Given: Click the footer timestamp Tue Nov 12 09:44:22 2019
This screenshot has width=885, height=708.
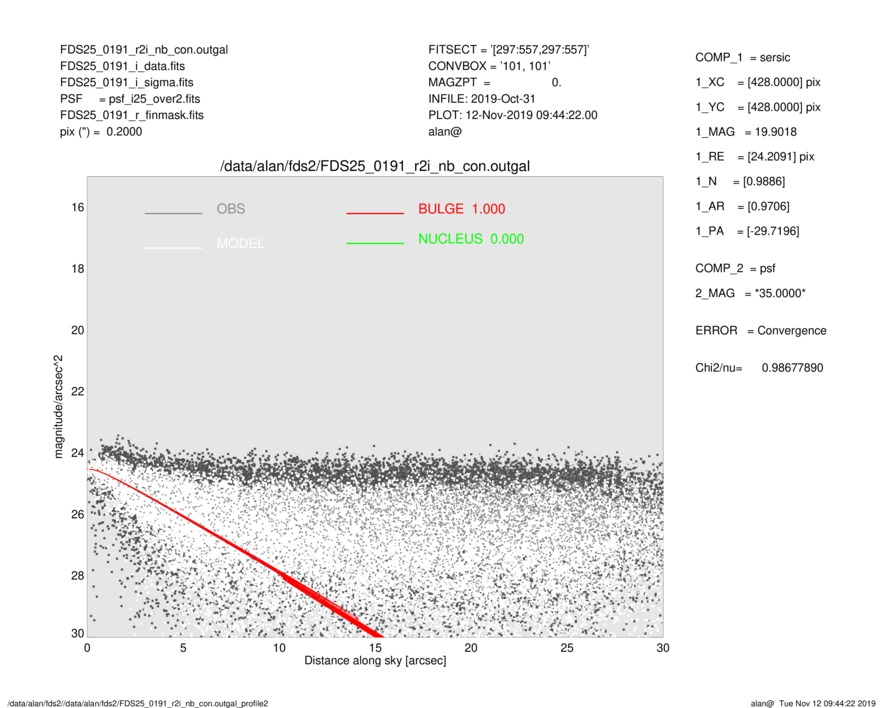Looking at the screenshot, I should click(x=827, y=703).
